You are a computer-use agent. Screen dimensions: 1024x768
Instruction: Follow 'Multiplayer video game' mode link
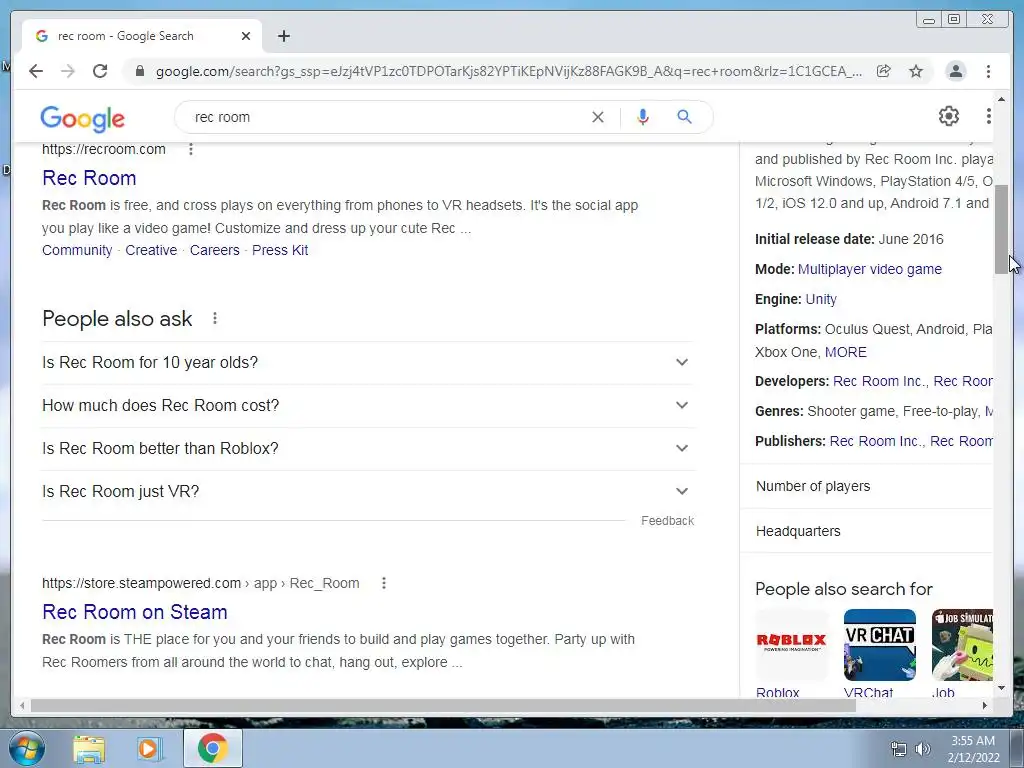[x=869, y=269]
